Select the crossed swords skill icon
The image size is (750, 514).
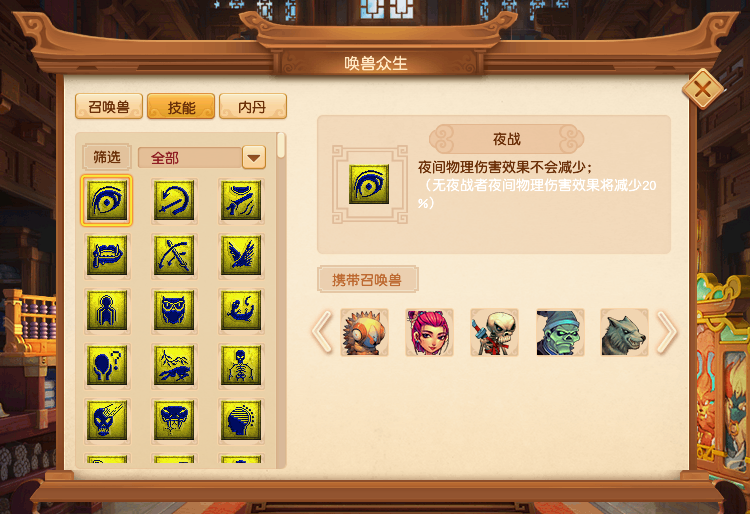174,255
